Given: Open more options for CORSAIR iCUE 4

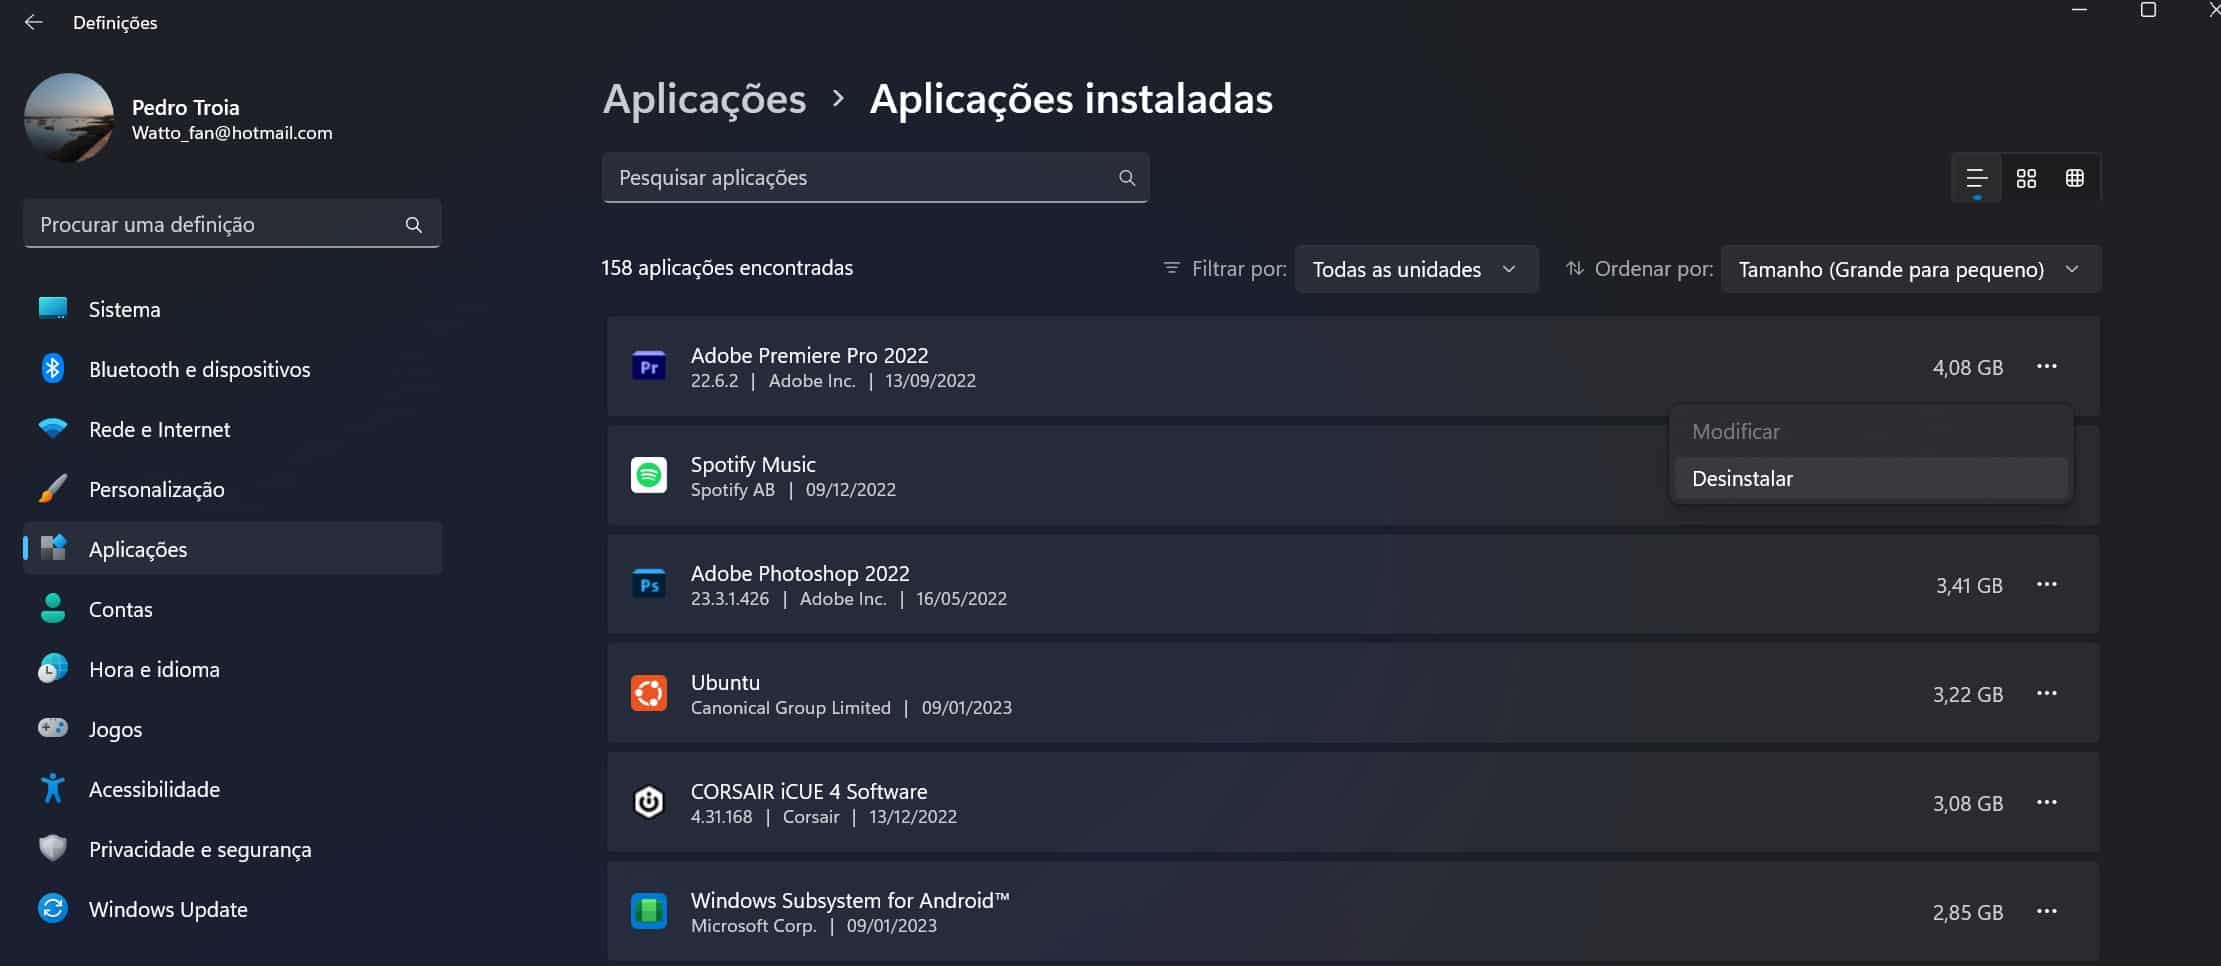Looking at the screenshot, I should point(2046,802).
